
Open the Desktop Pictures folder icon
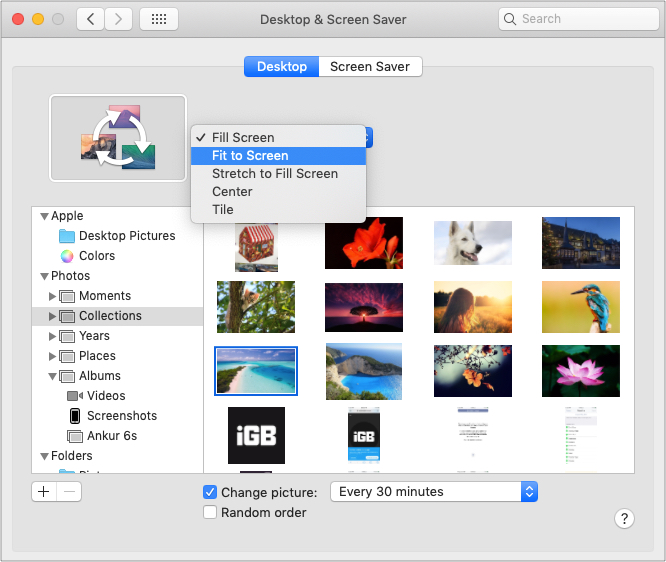67,236
